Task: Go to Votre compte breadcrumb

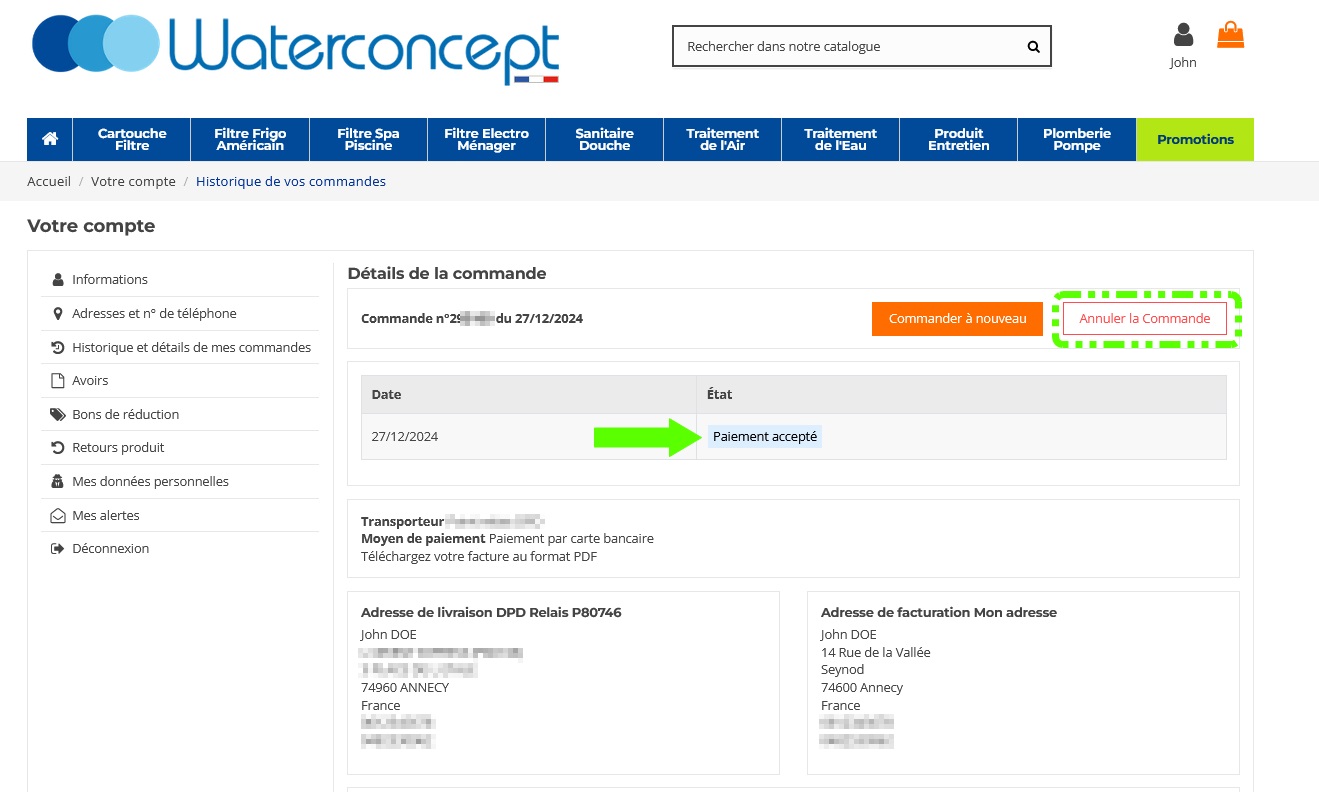Action: (x=133, y=182)
